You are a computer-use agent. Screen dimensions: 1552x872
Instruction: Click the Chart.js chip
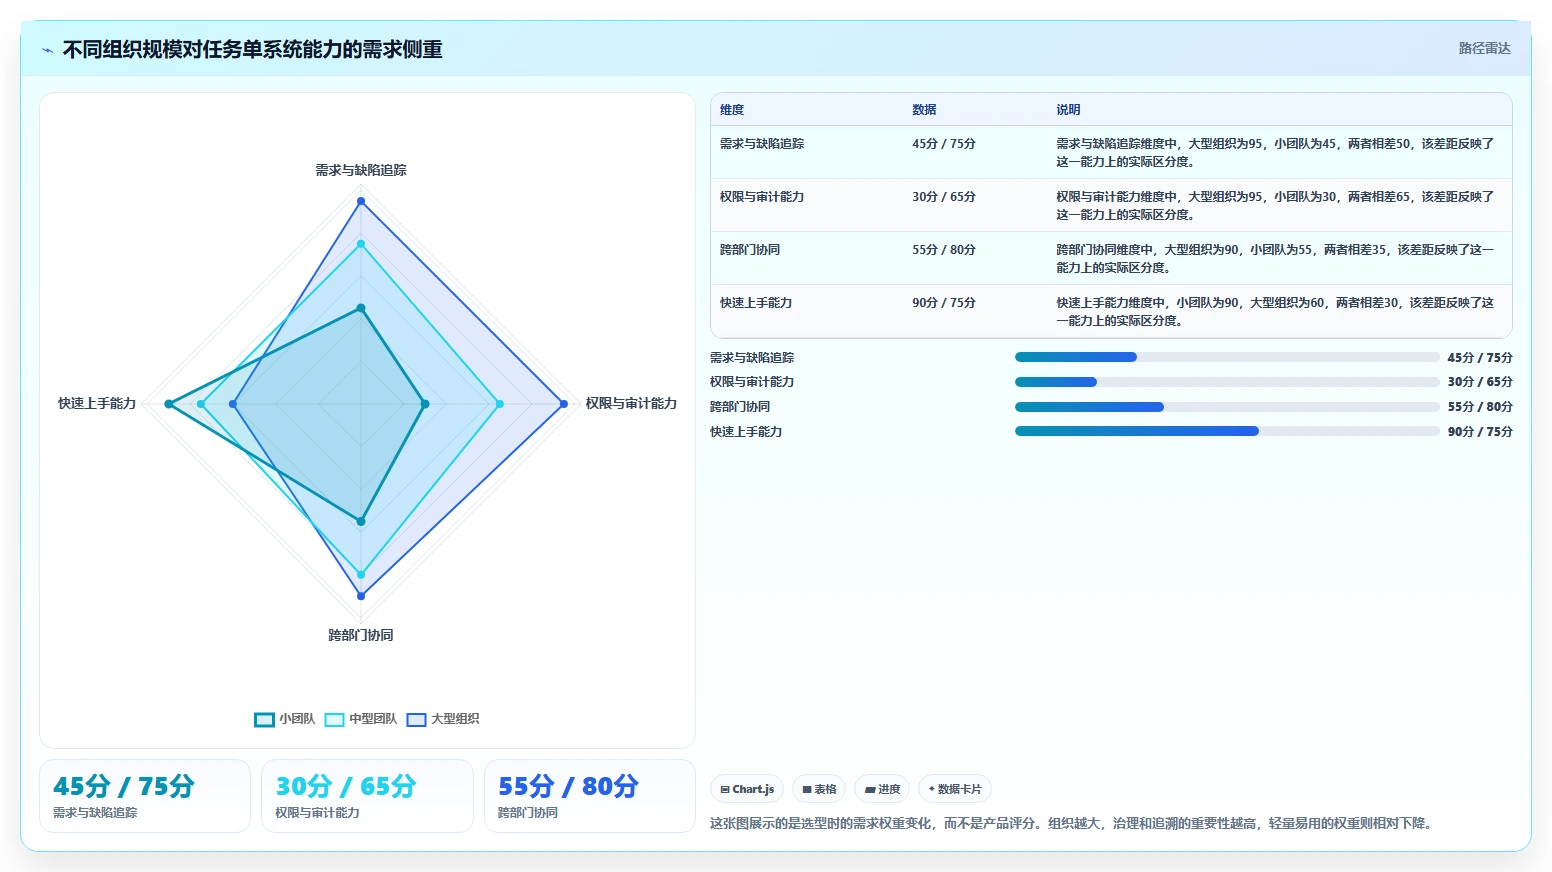[747, 789]
